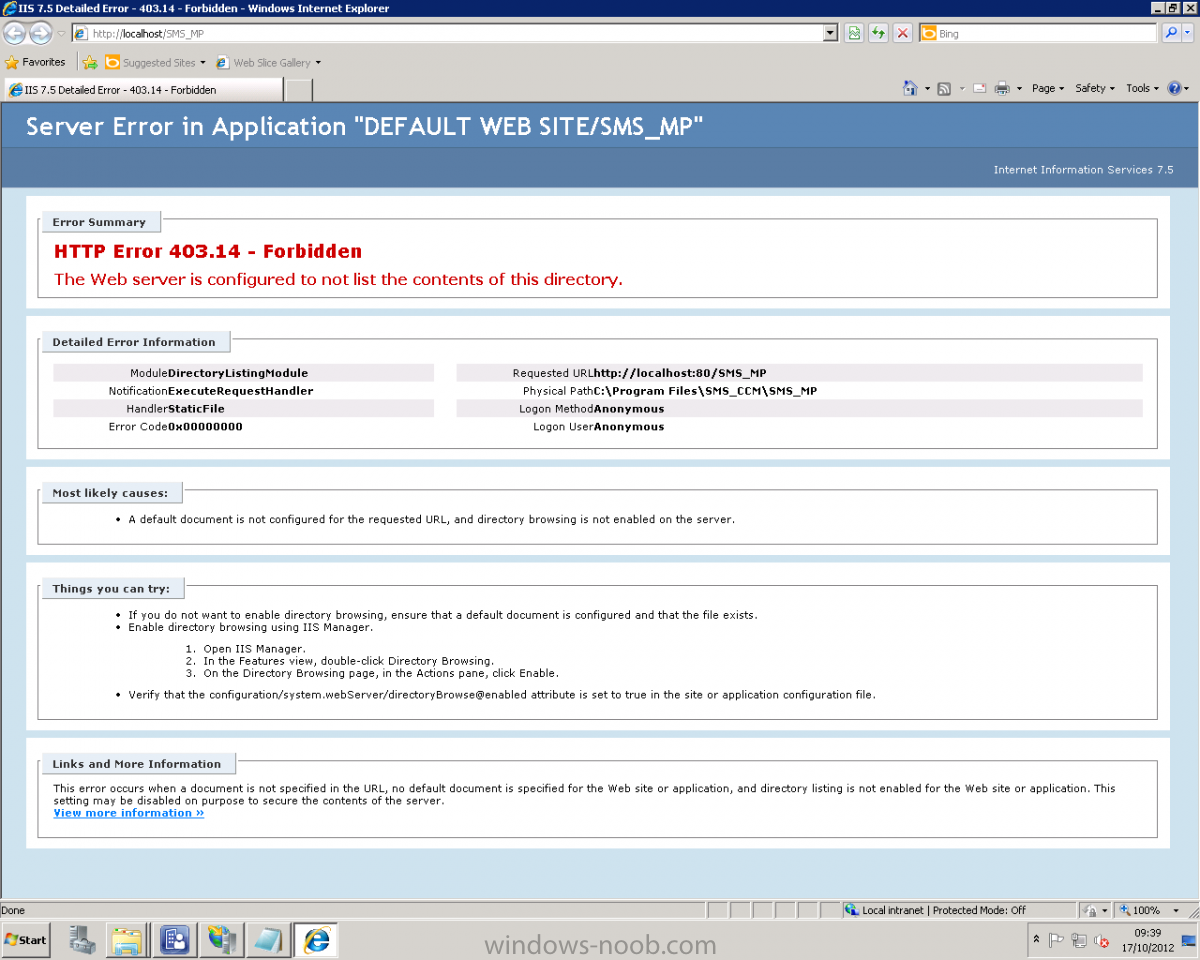Click the ExecuteRequestHandler notification value
Viewport: 1200px width, 960px height.
[241, 391]
